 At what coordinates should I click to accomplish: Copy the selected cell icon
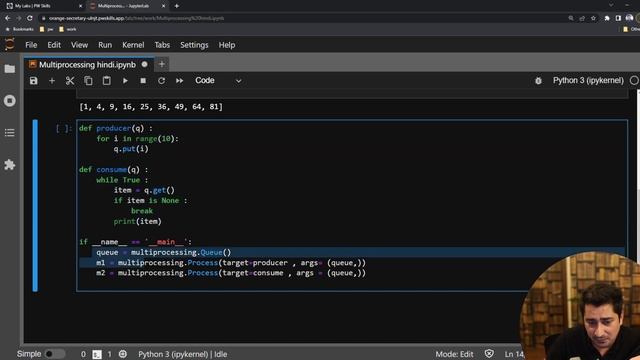pyautogui.click(x=88, y=80)
